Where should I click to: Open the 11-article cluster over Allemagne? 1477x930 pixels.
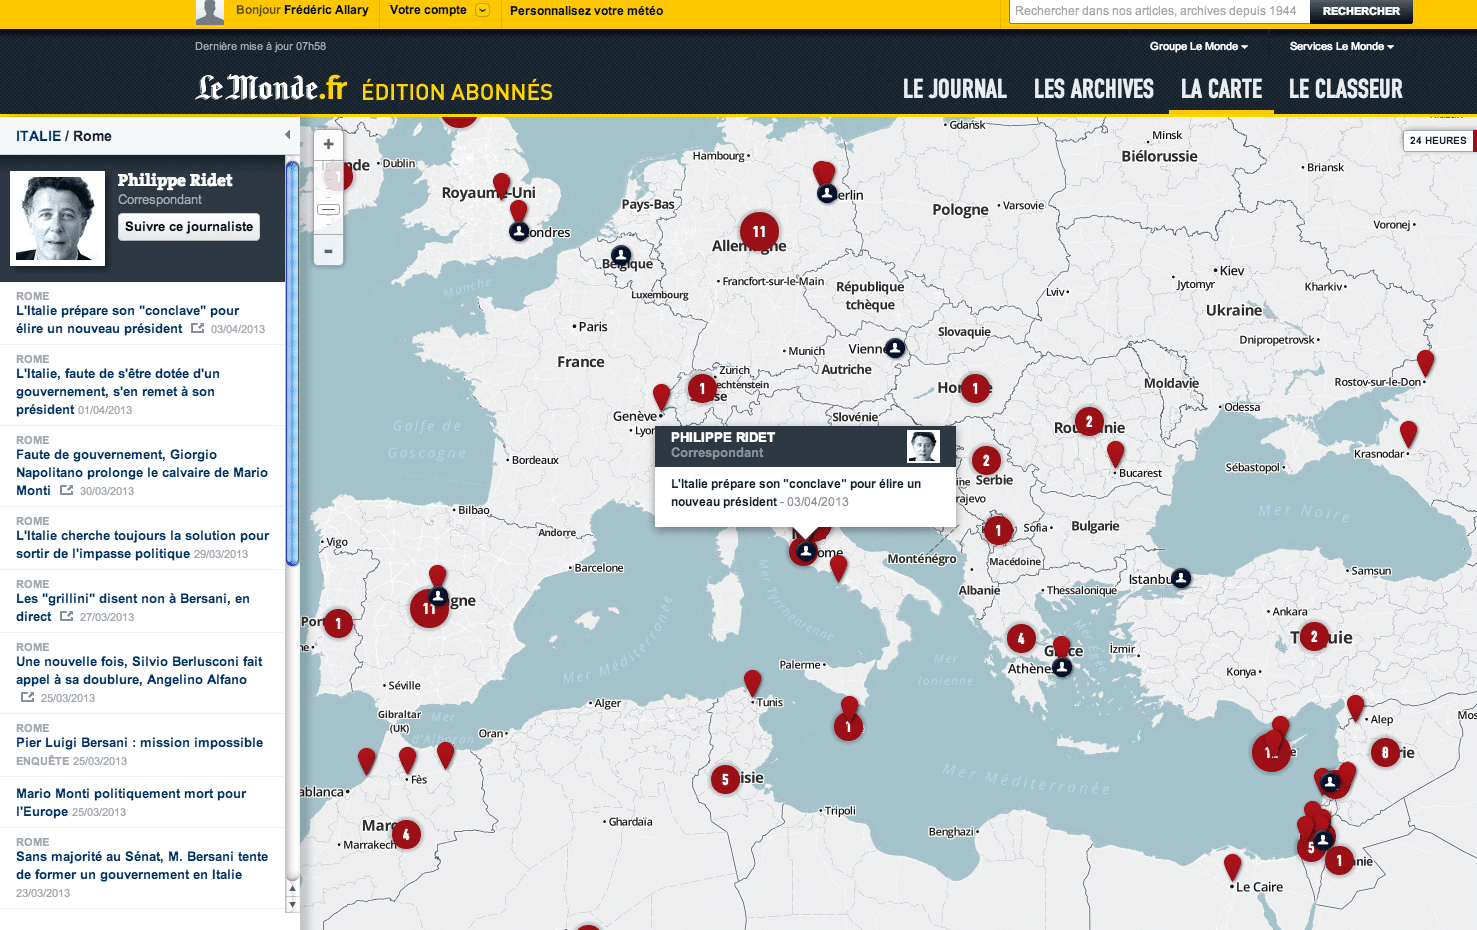(759, 232)
